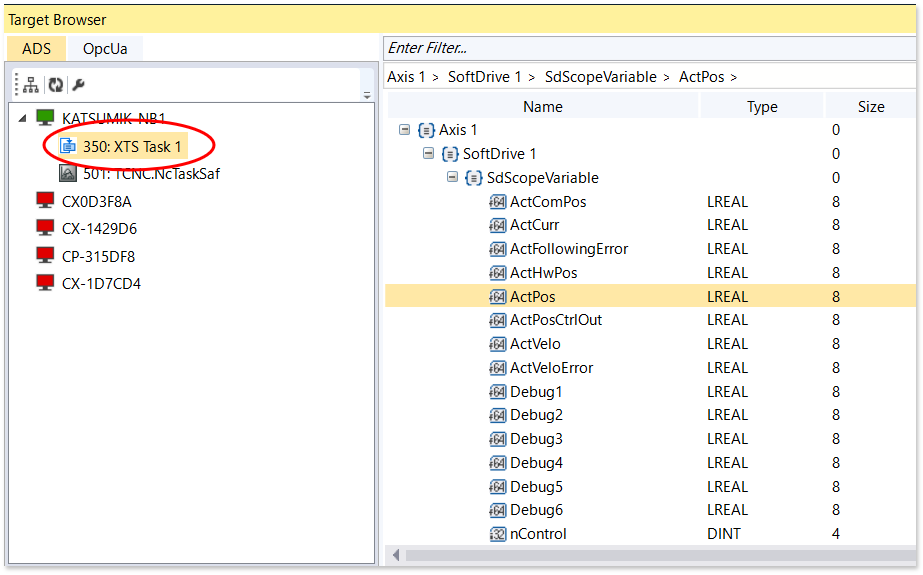Click red computer icon of CP-315DF8

click(45, 255)
